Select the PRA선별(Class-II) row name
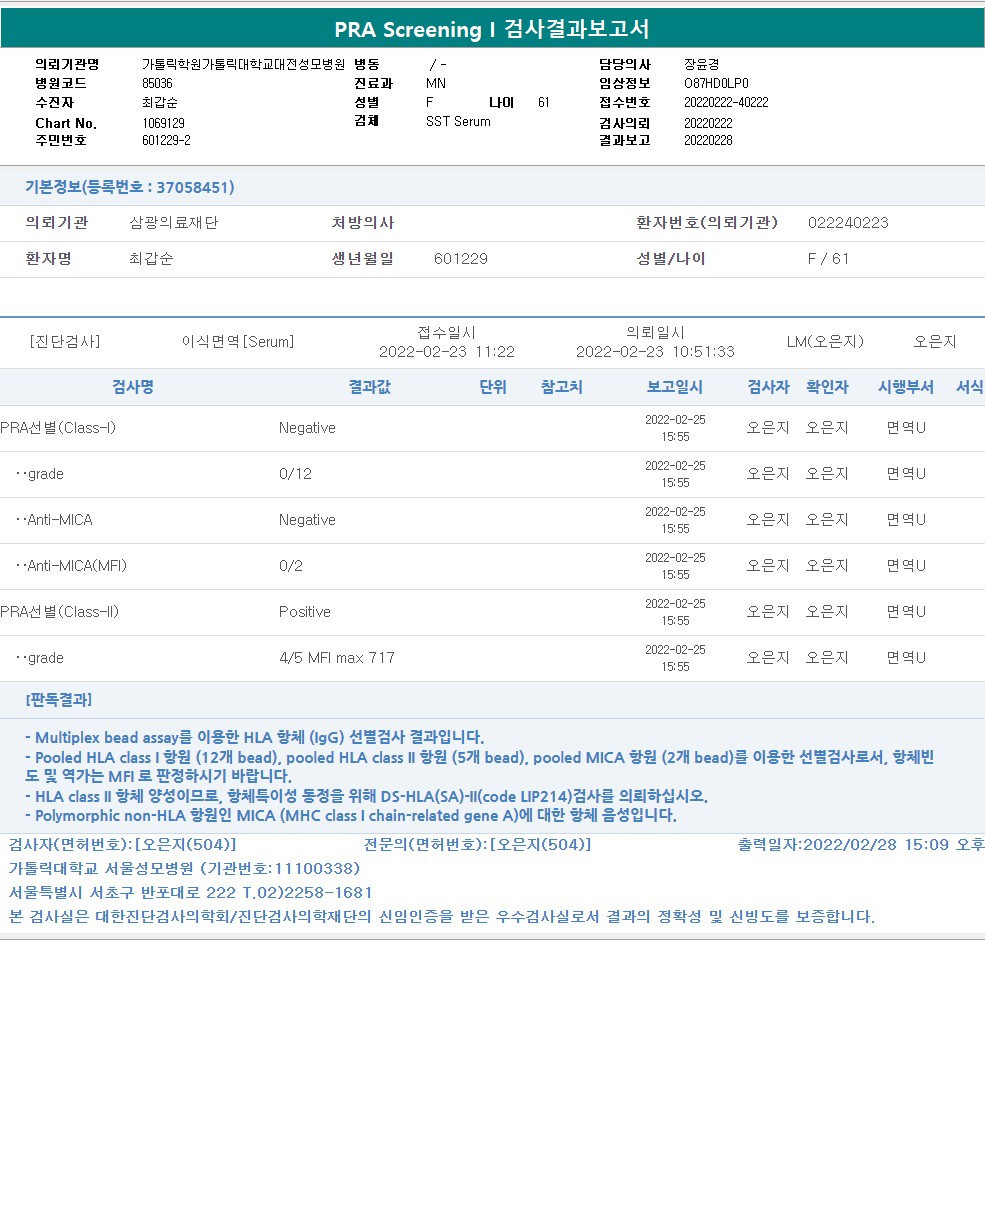 tap(60, 612)
